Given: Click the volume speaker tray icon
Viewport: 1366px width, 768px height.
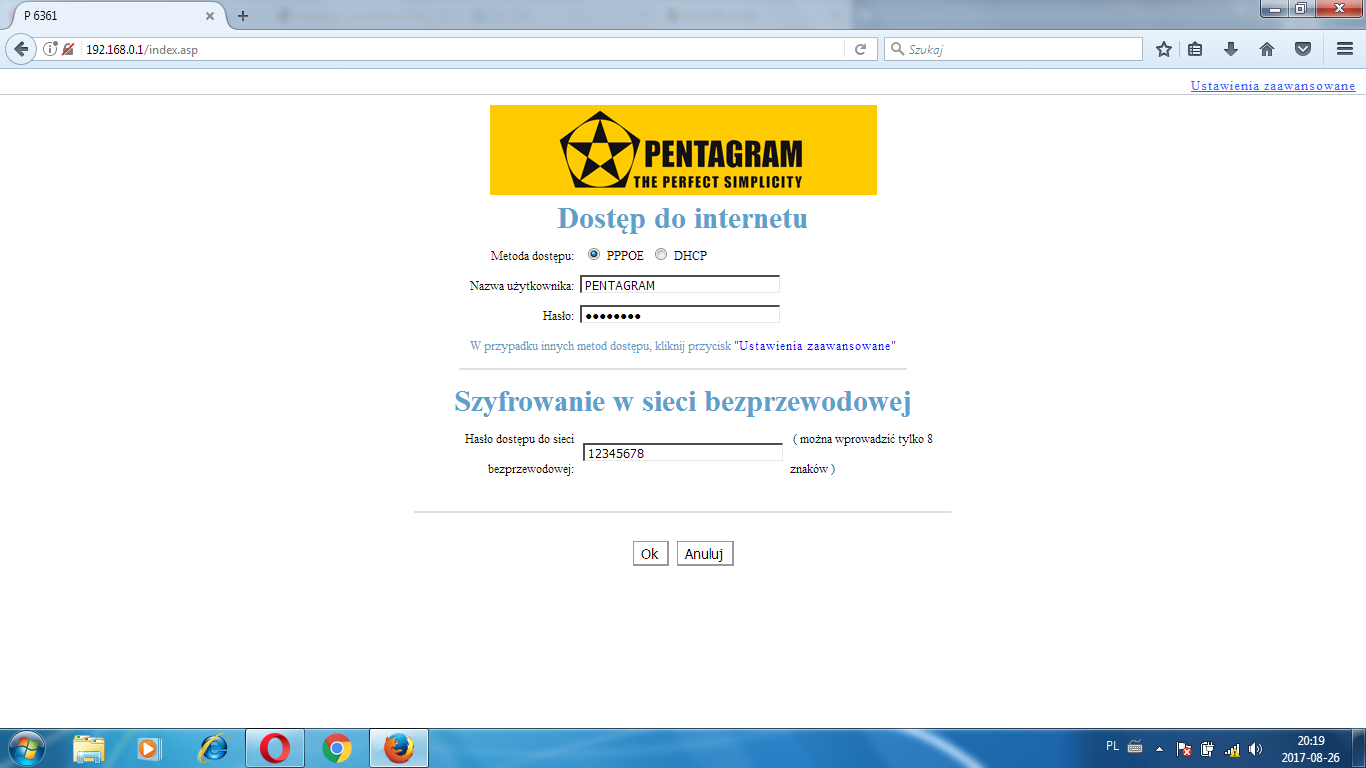Looking at the screenshot, I should 1255,748.
